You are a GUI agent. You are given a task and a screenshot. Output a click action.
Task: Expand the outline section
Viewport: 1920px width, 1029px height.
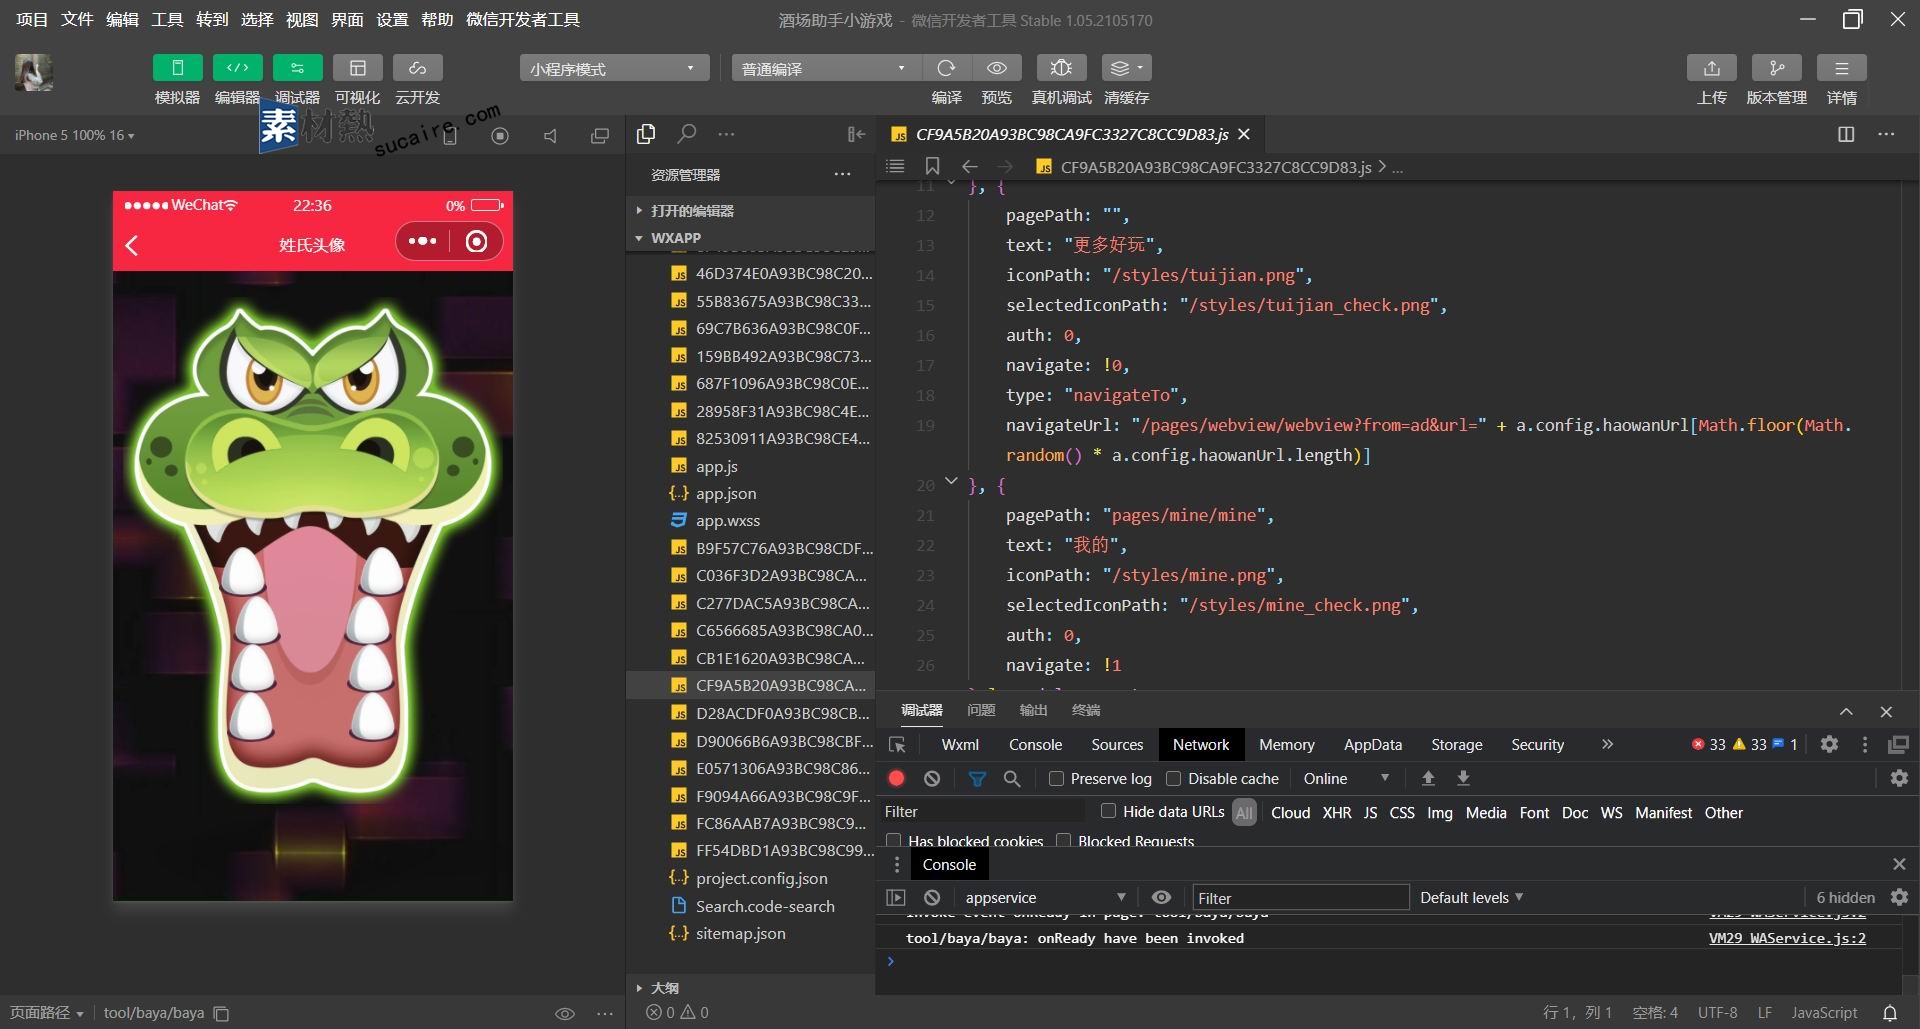click(x=664, y=988)
